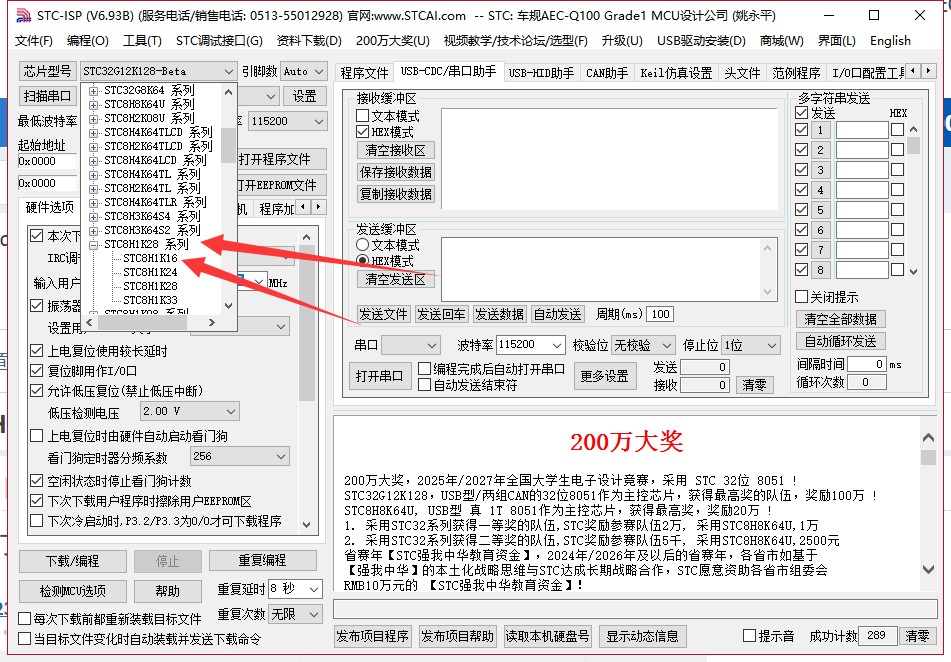Toggle 编程完成后自动打开串口 checkbox
The image size is (951, 662).
pos(425,368)
